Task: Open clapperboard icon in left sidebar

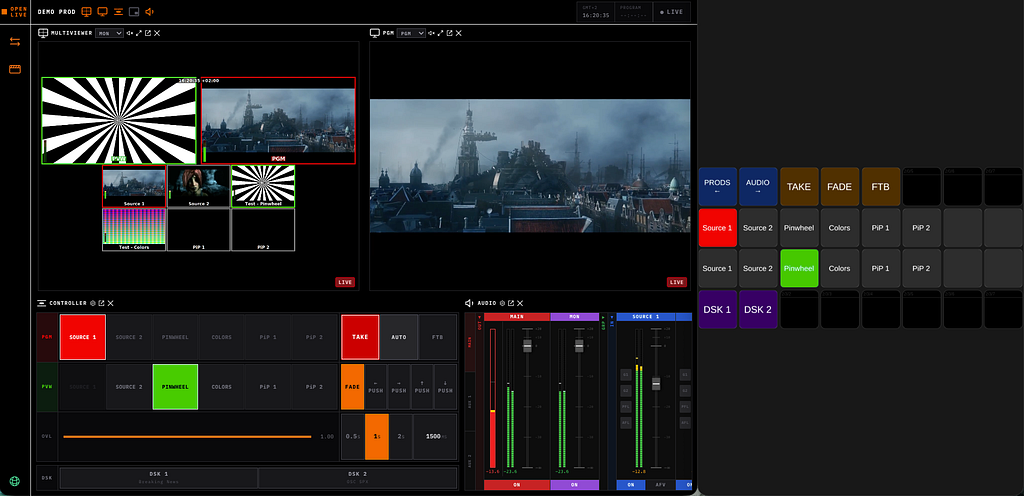Action: pyautogui.click(x=15, y=69)
